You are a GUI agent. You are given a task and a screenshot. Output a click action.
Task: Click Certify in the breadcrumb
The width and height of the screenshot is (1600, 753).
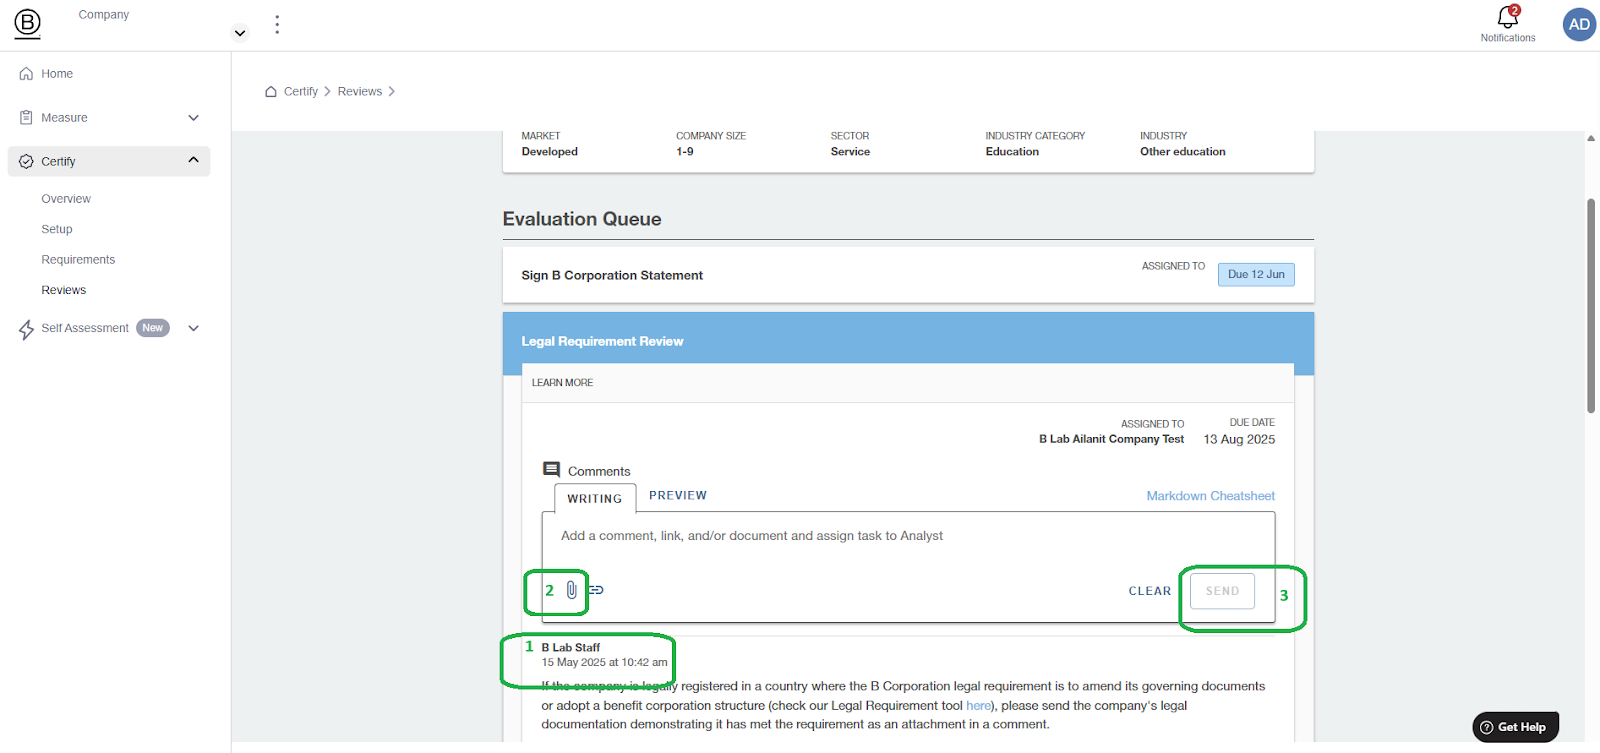point(301,91)
